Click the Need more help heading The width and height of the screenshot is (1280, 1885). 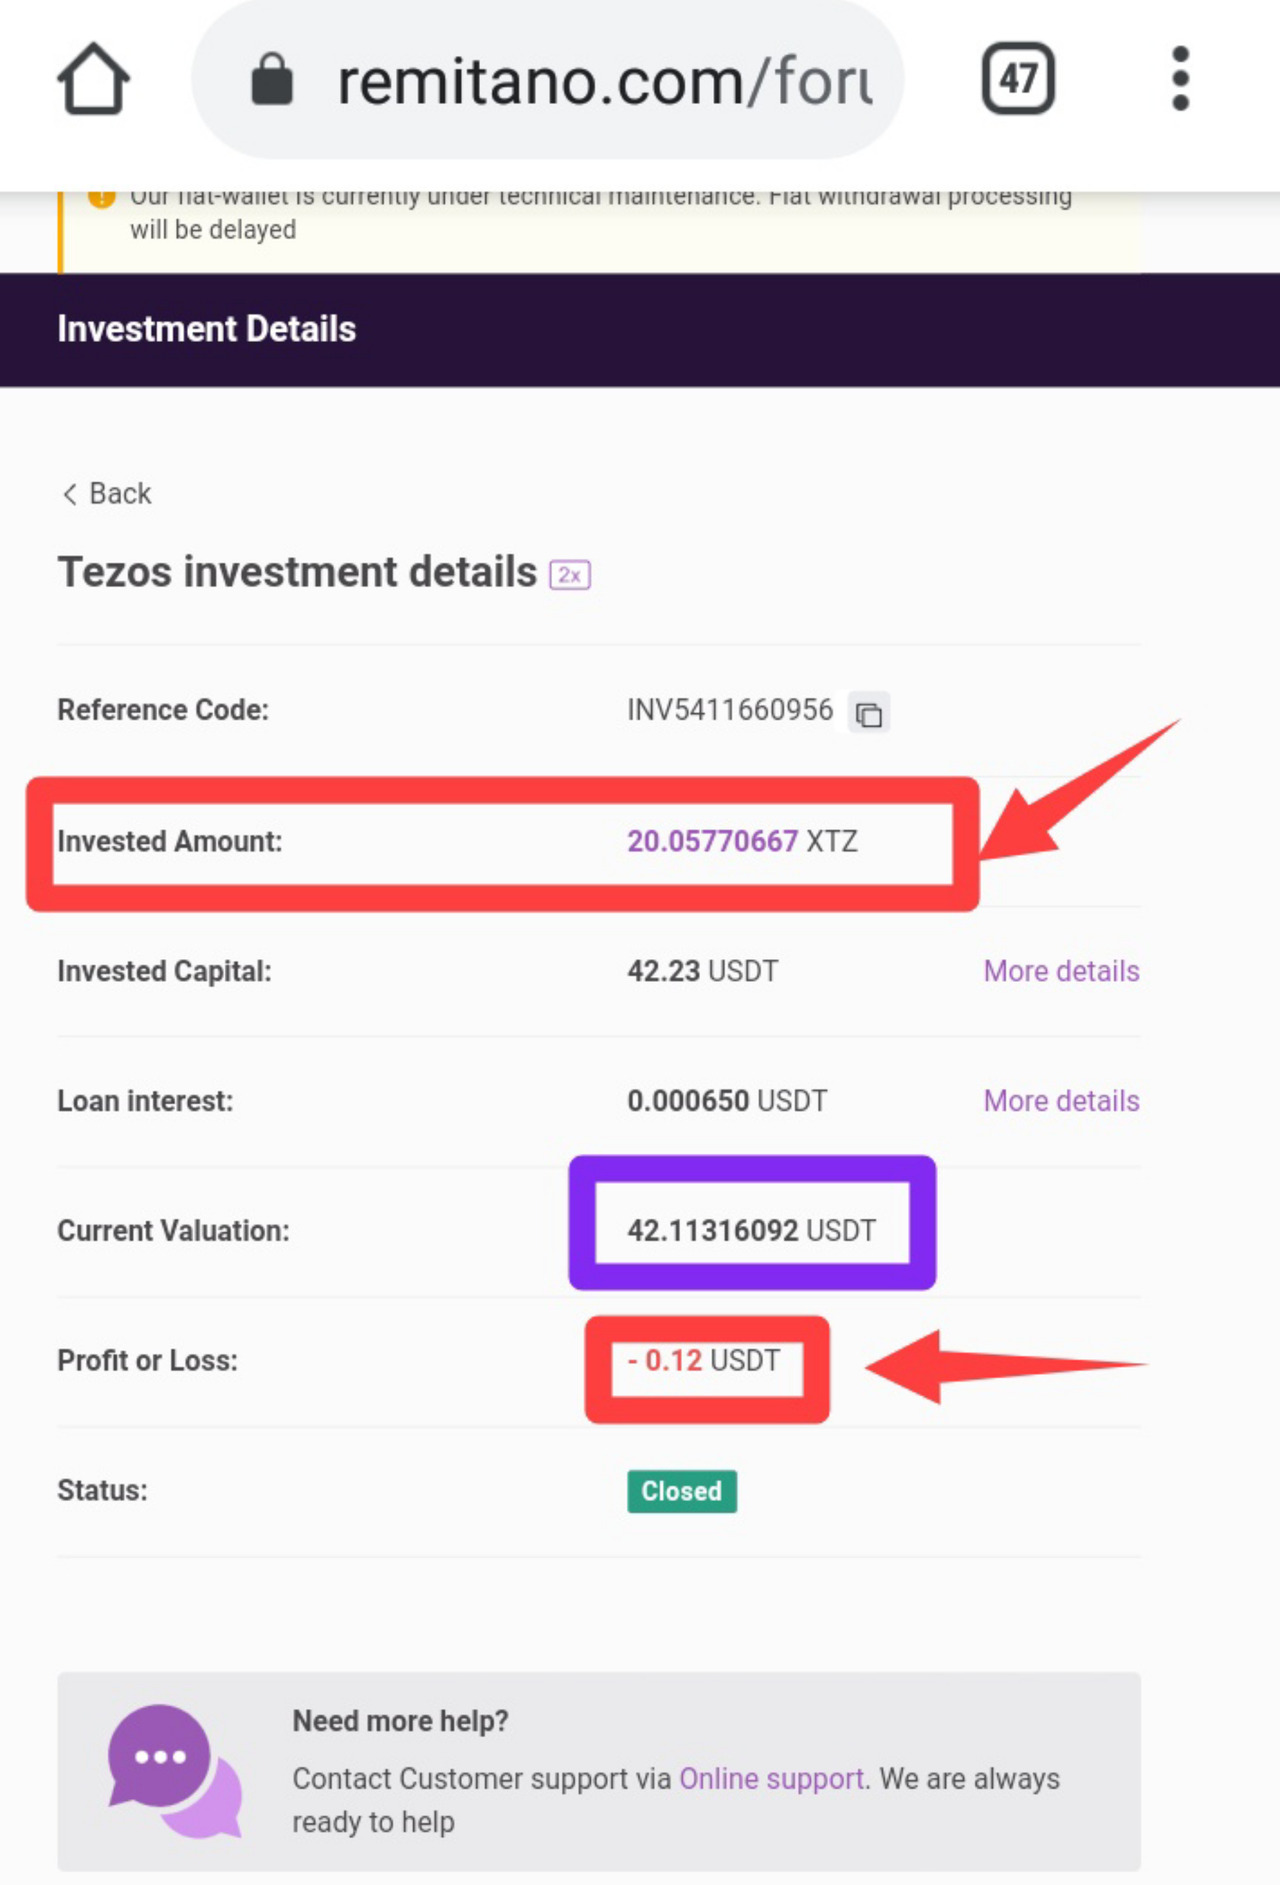click(x=400, y=1721)
